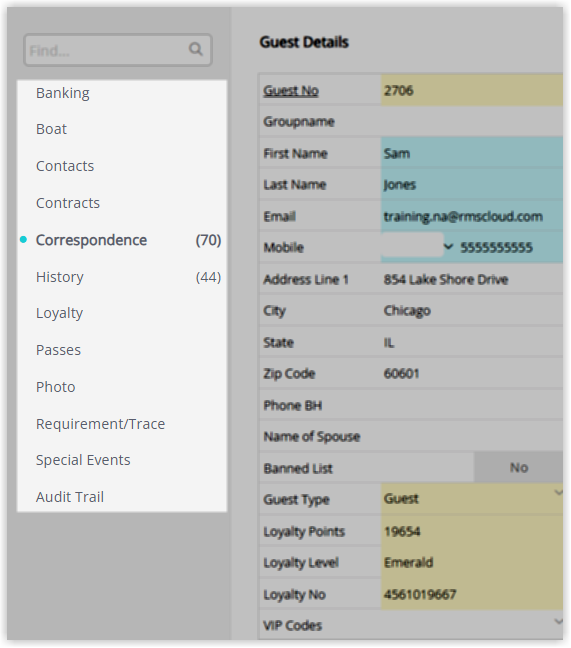
Task: Click the Guest No link
Action: click(x=291, y=91)
